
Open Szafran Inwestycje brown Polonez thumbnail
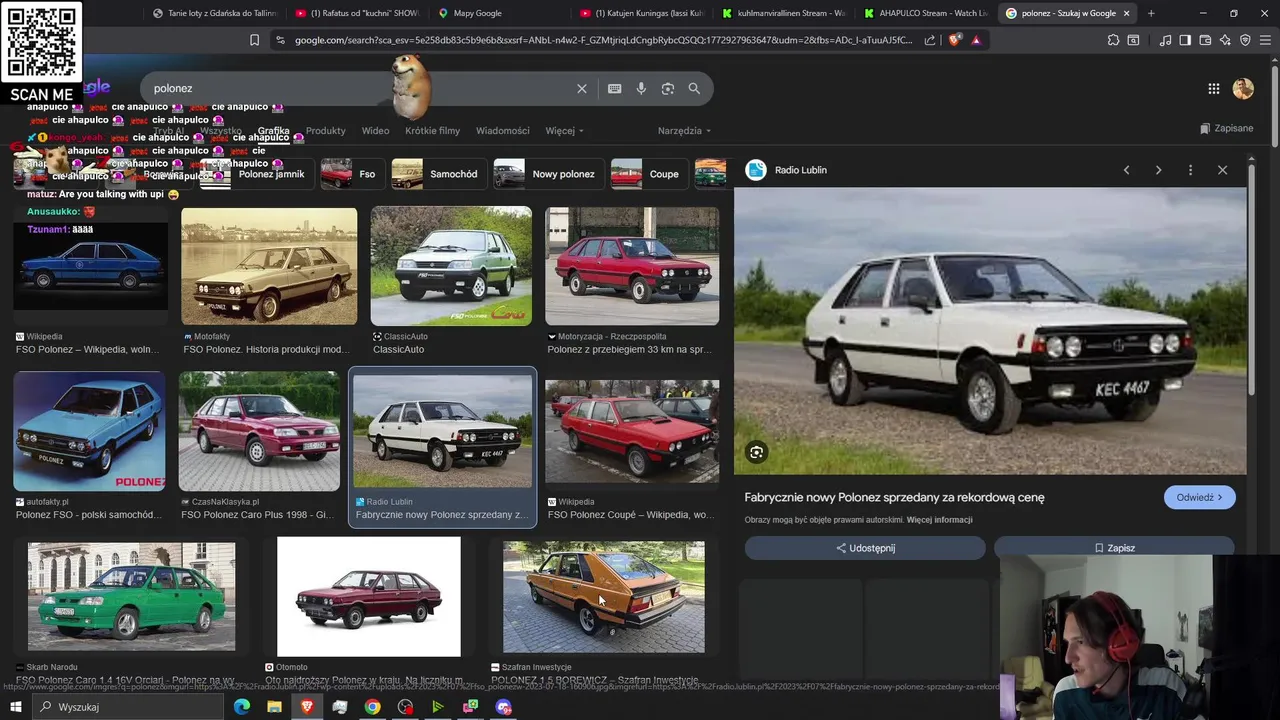(x=603, y=596)
